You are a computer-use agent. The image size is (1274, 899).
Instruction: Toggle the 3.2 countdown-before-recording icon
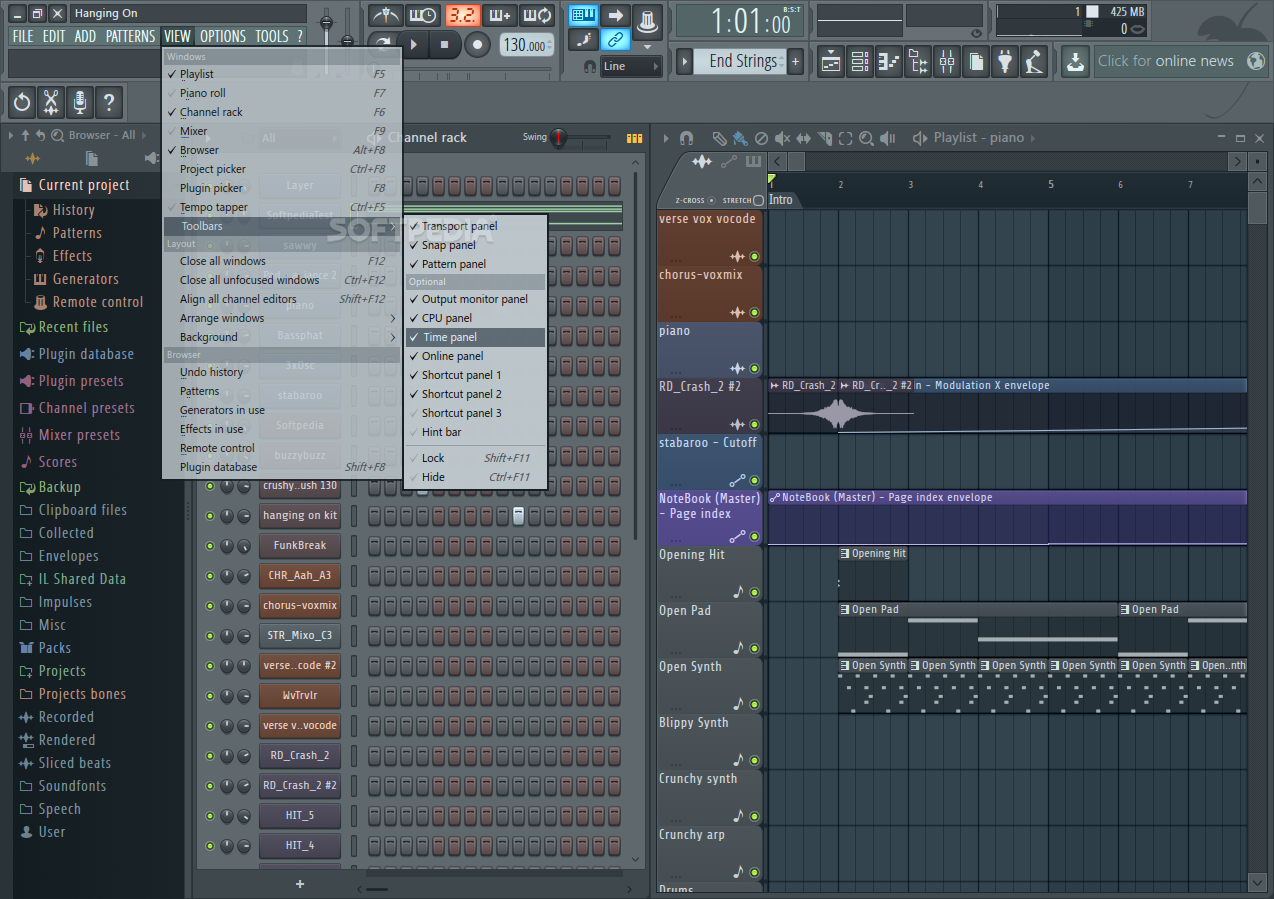point(461,15)
